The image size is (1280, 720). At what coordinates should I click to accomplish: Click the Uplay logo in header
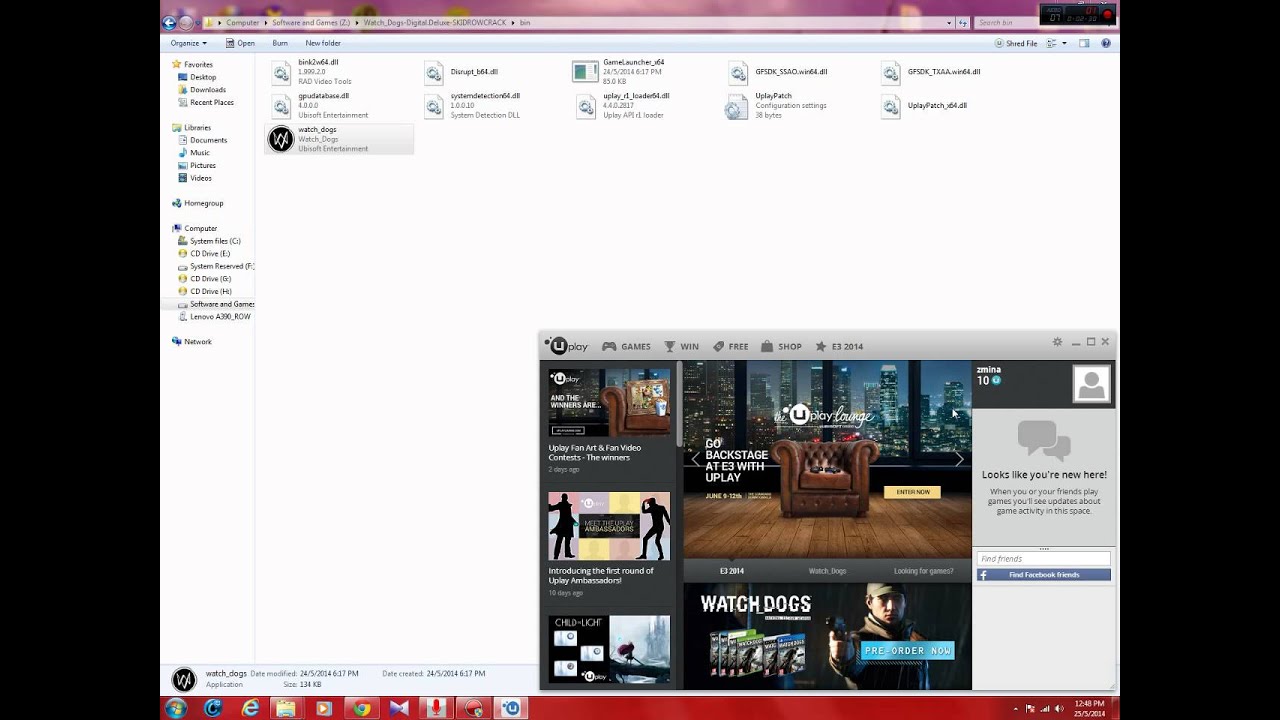pos(568,346)
